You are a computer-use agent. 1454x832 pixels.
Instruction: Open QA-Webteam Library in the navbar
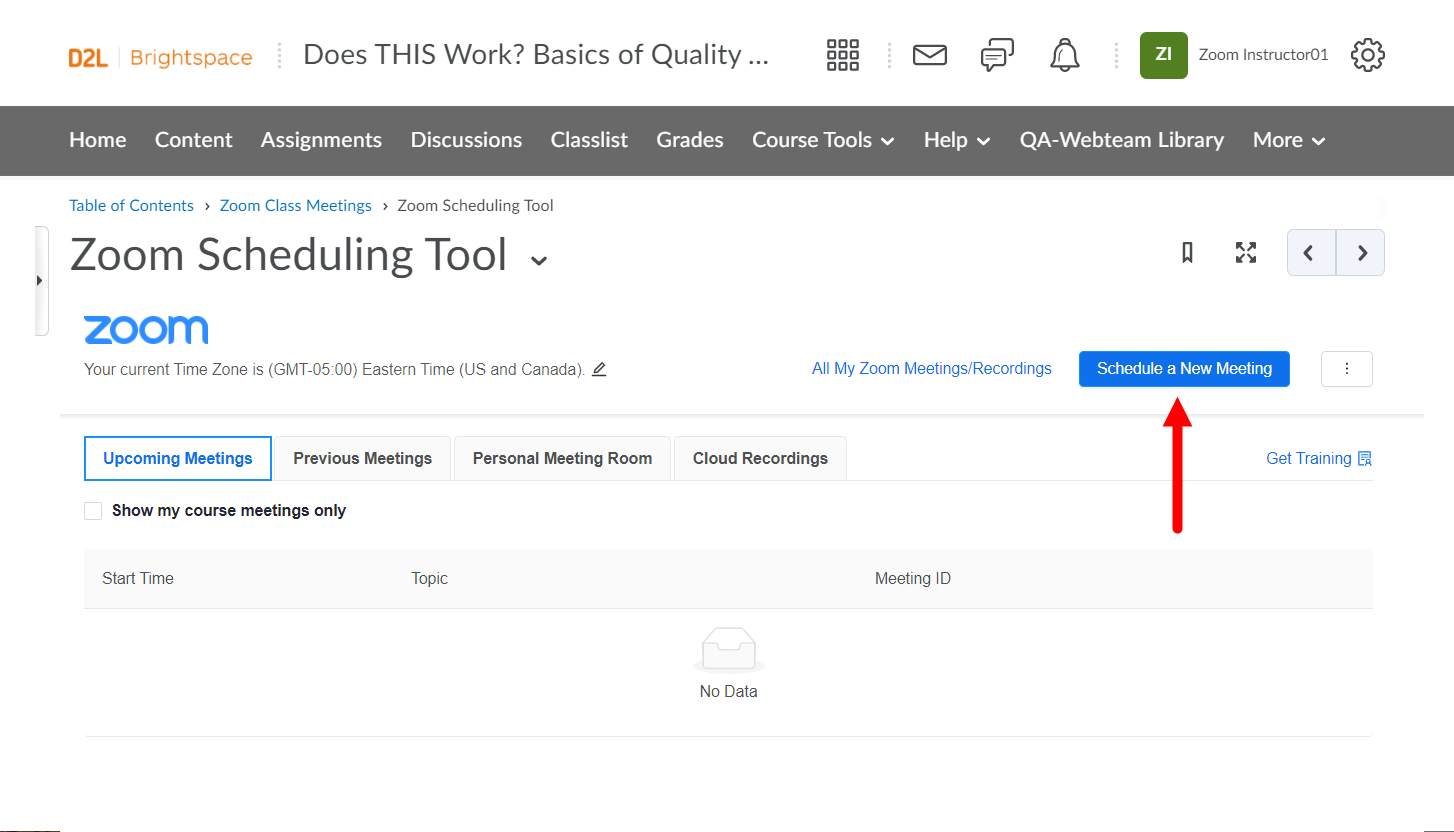(x=1122, y=140)
